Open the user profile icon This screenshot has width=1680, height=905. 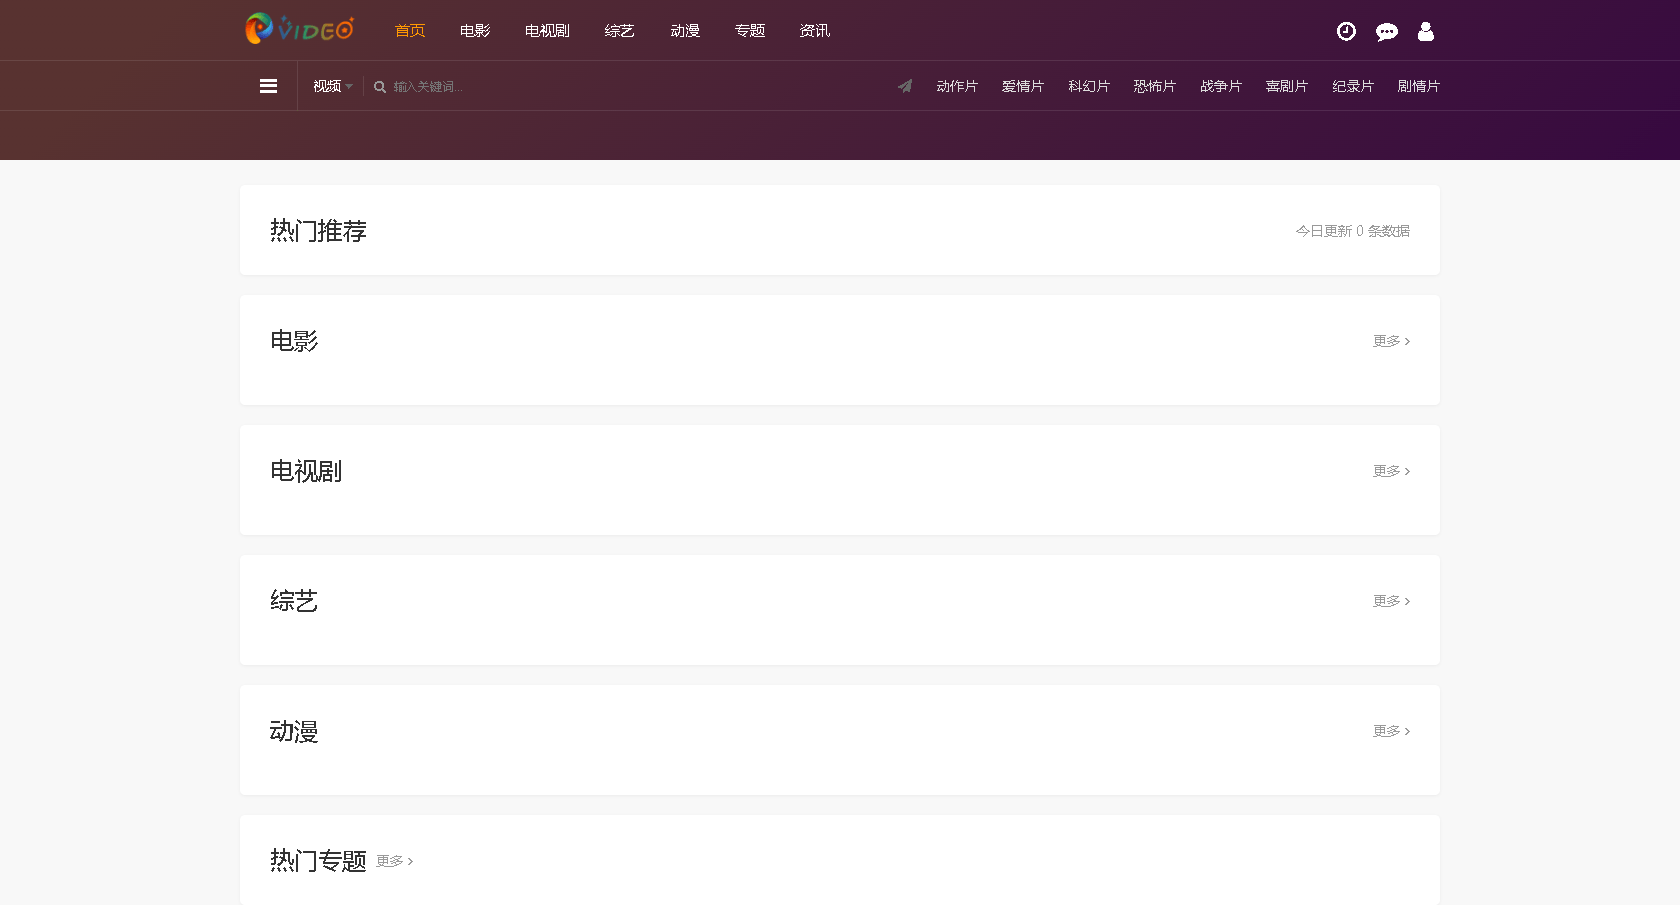tap(1425, 31)
